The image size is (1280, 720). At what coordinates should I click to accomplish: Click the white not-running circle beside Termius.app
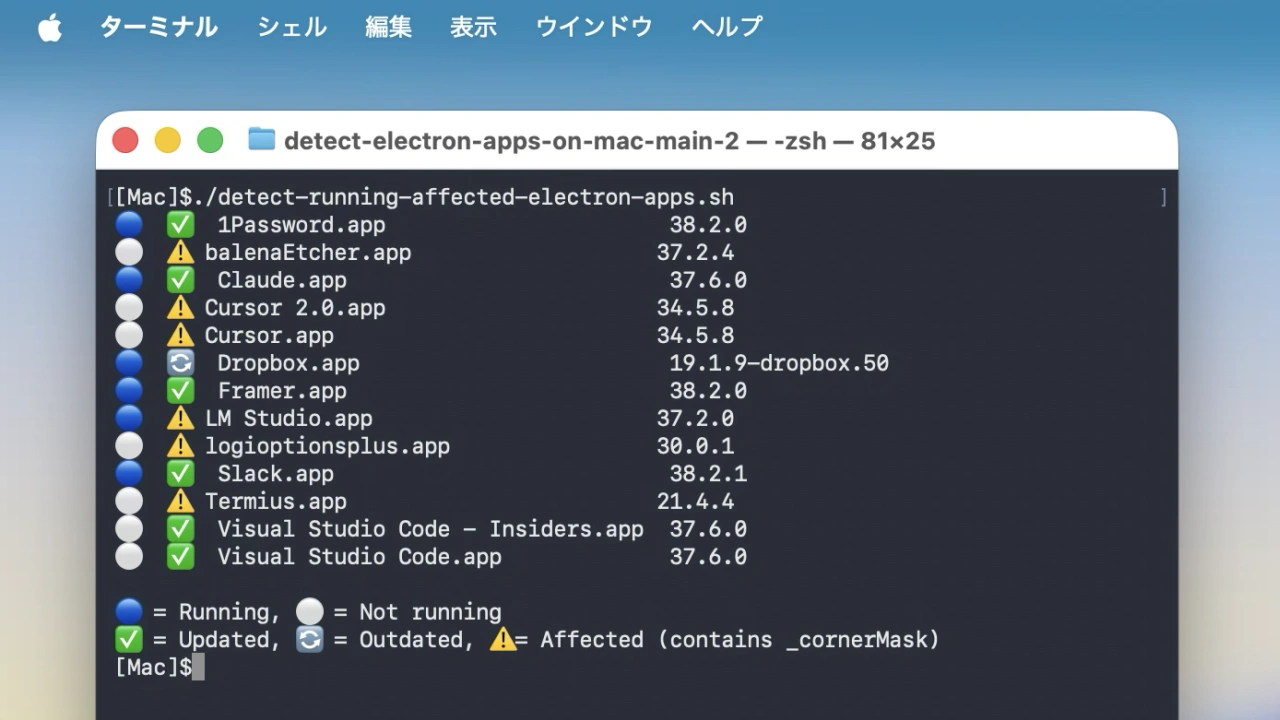coord(129,500)
